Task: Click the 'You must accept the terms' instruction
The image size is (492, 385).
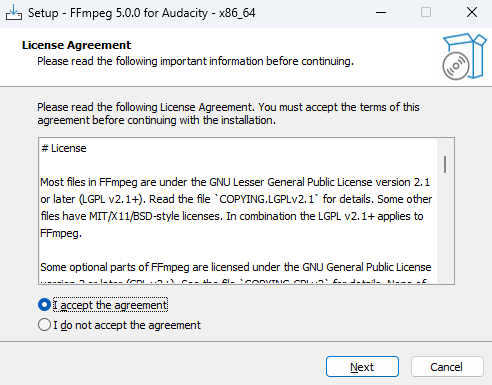Action: tap(322, 107)
